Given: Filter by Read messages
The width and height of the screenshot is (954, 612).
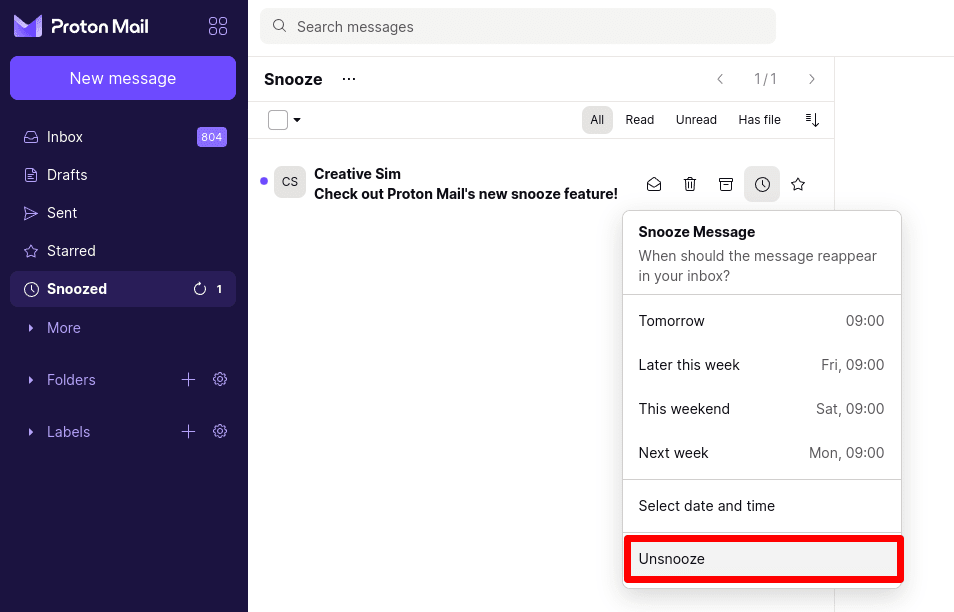Looking at the screenshot, I should [639, 120].
